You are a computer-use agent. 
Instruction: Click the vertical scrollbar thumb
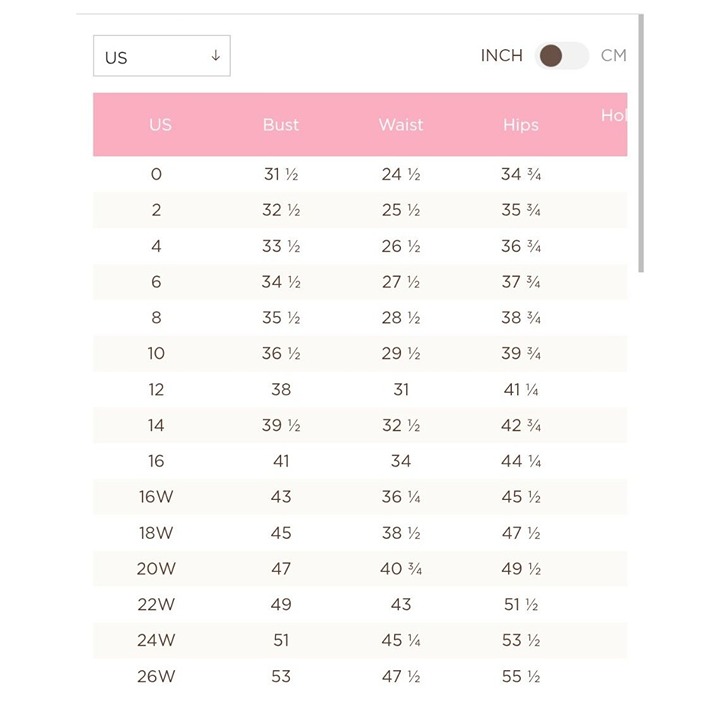[641, 143]
